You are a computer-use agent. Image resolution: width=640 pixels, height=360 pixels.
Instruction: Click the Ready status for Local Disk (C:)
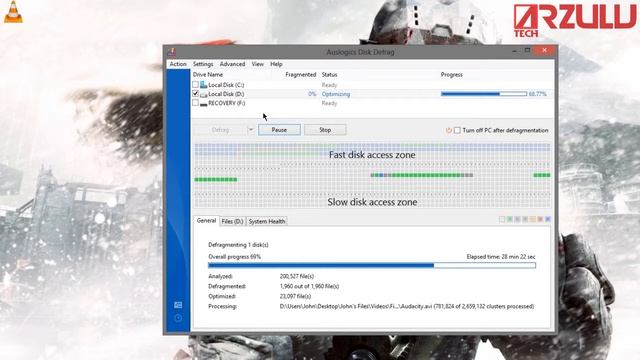click(x=329, y=85)
